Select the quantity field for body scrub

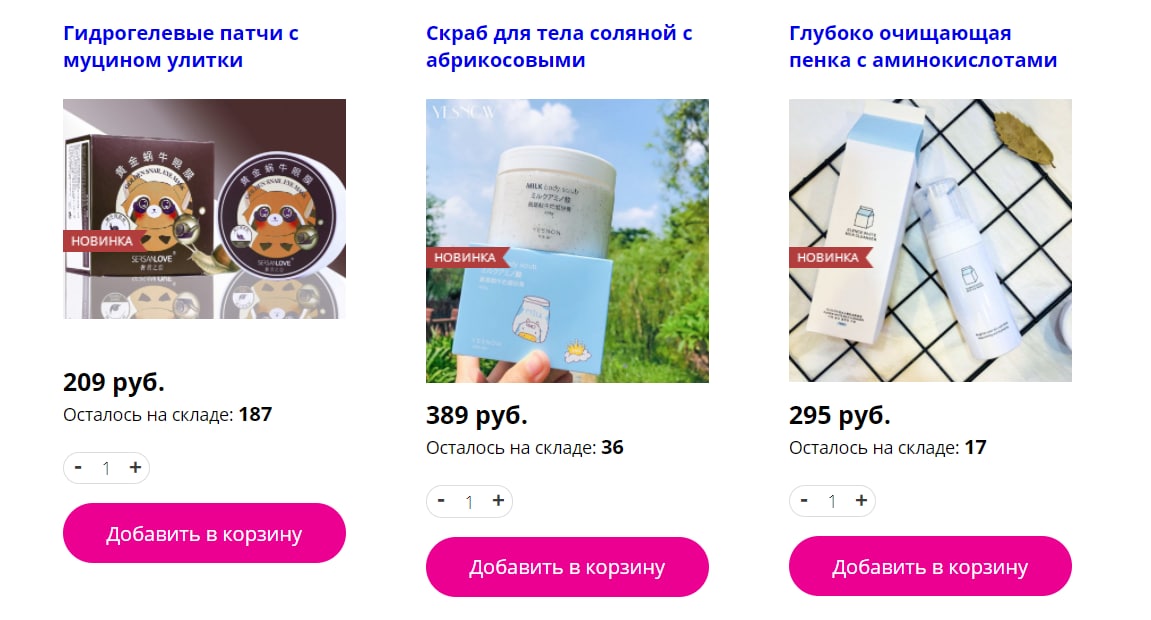coord(470,501)
